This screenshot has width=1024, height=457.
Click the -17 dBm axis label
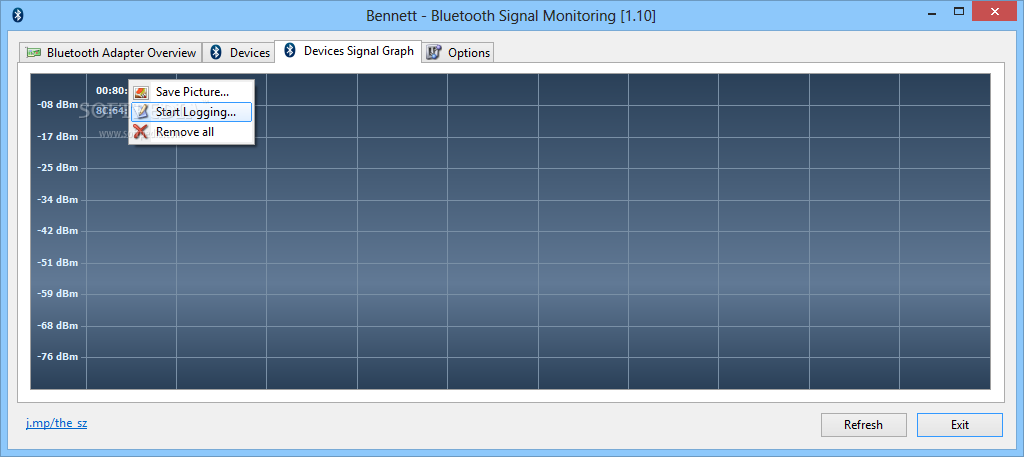pos(57,136)
